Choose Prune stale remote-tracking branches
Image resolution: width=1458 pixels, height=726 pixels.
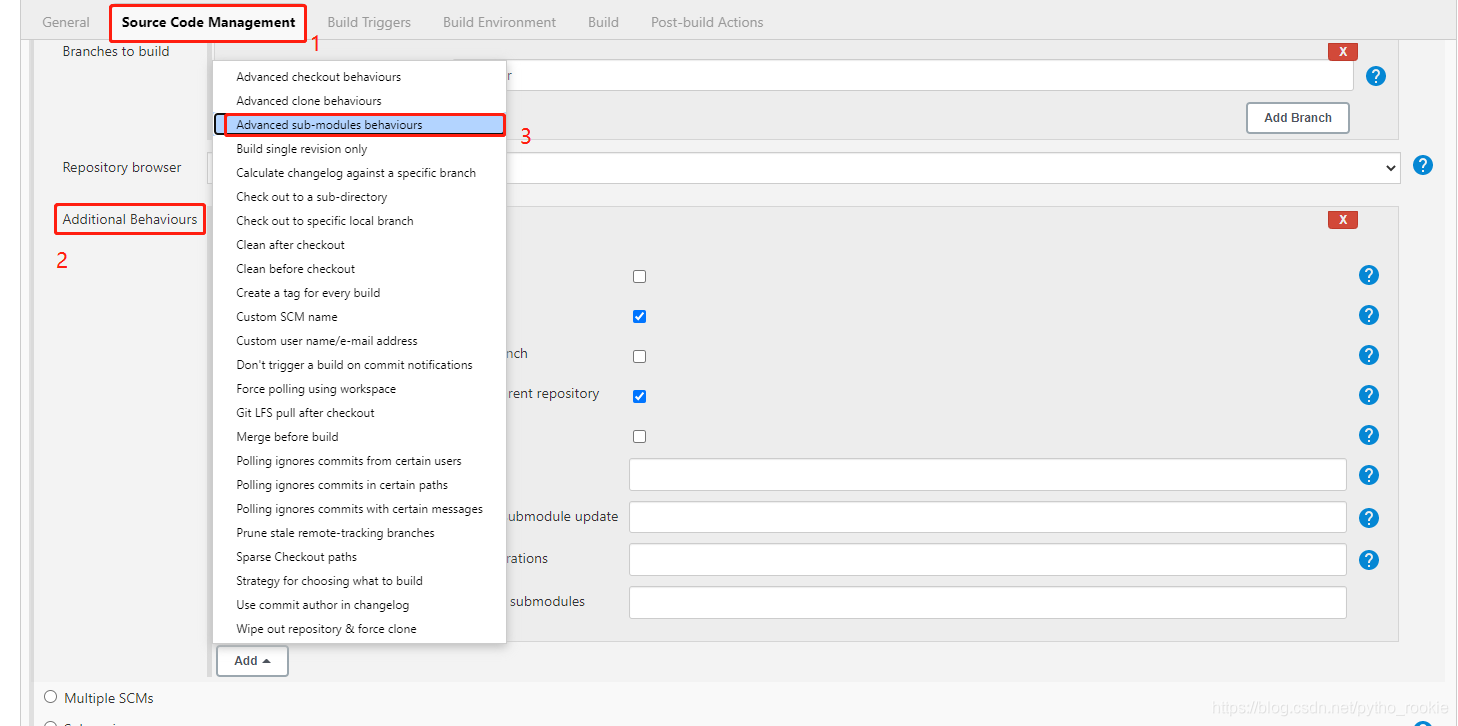tap(359, 533)
